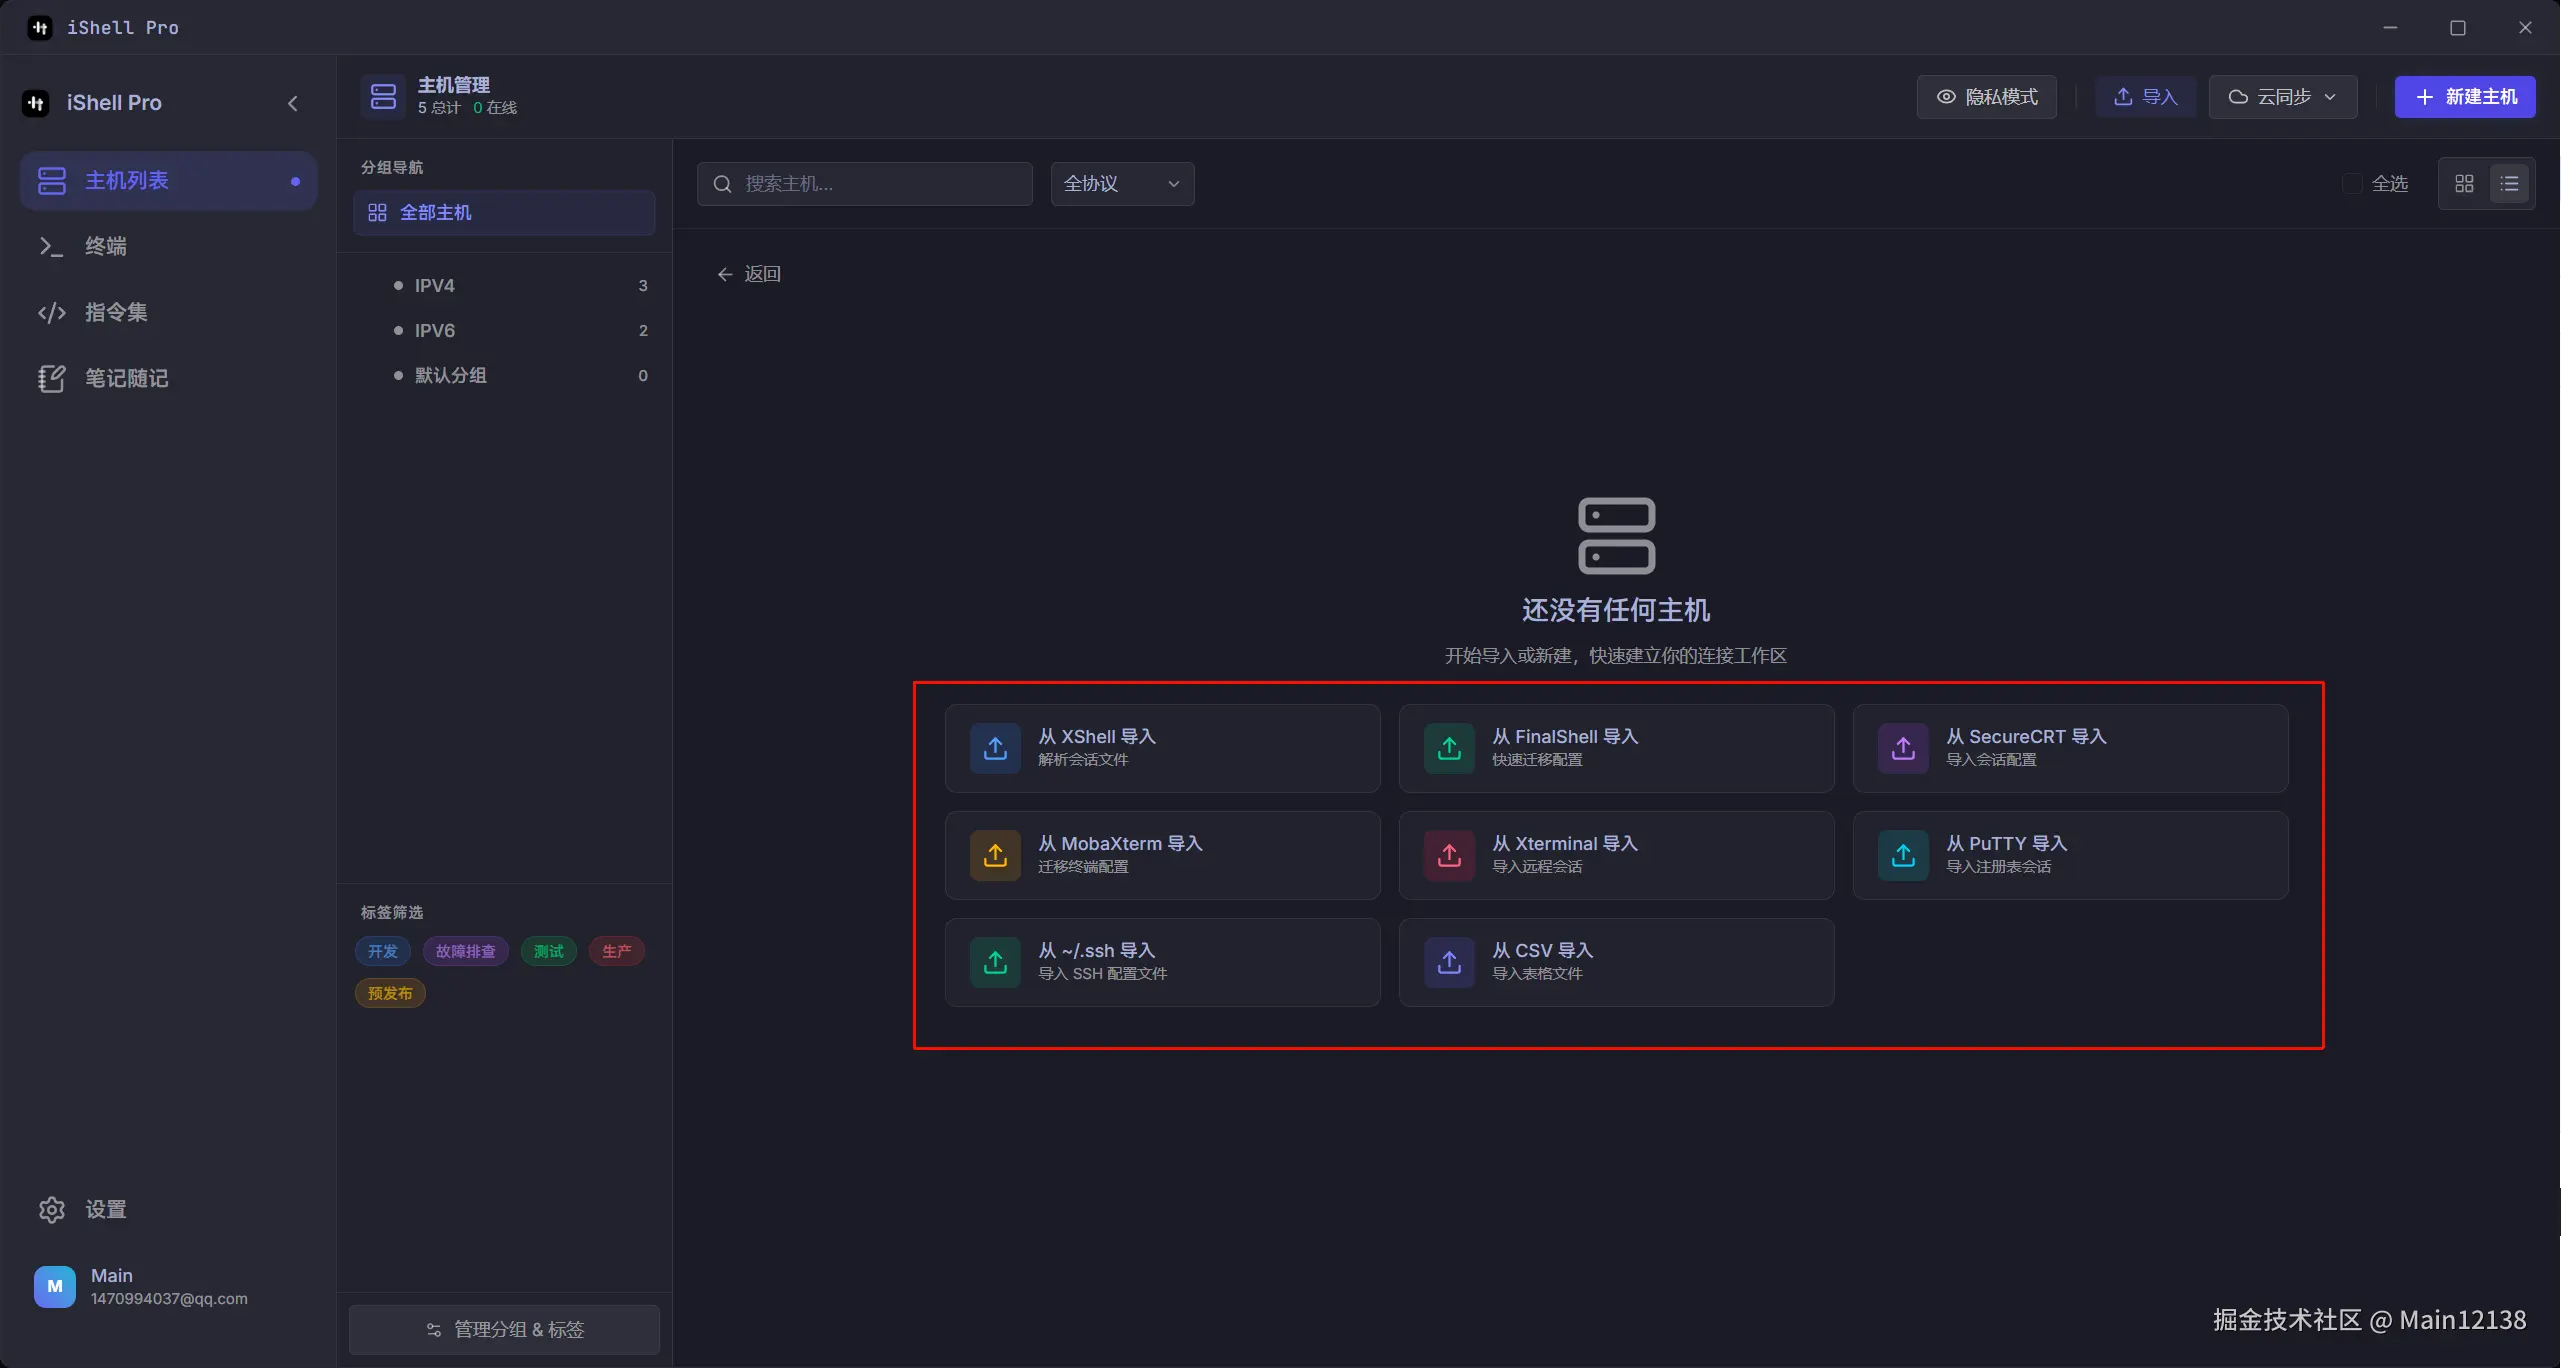Viewport: 2561px width, 1368px height.
Task: Click the 新建主机 new host button
Action: [2464, 97]
